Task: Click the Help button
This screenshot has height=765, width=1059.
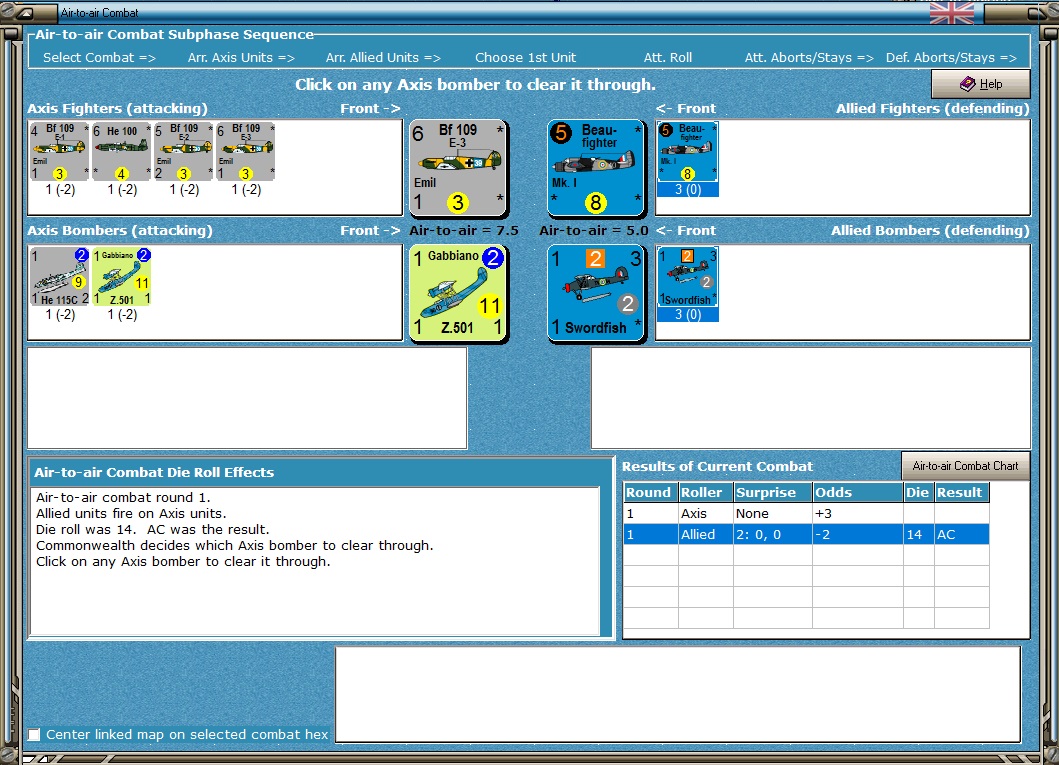Action: click(981, 84)
